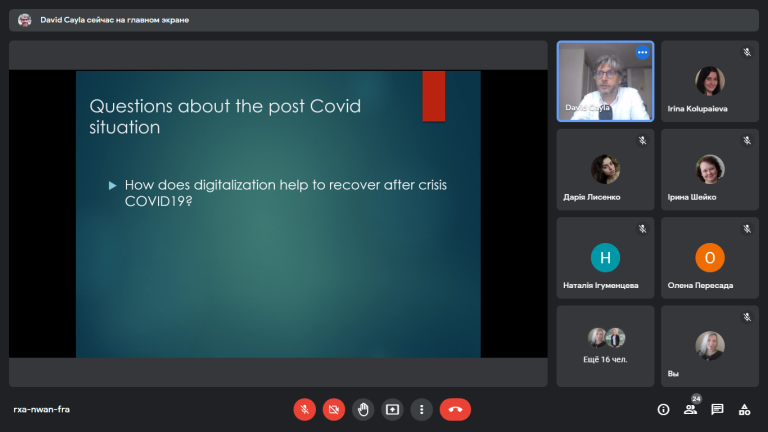Screen dimensions: 768x432
Task: Start screen sharing with the present now icon
Action: point(392,409)
